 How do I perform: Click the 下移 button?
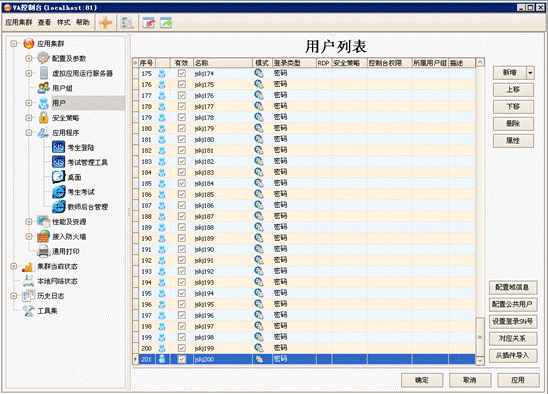pos(513,107)
